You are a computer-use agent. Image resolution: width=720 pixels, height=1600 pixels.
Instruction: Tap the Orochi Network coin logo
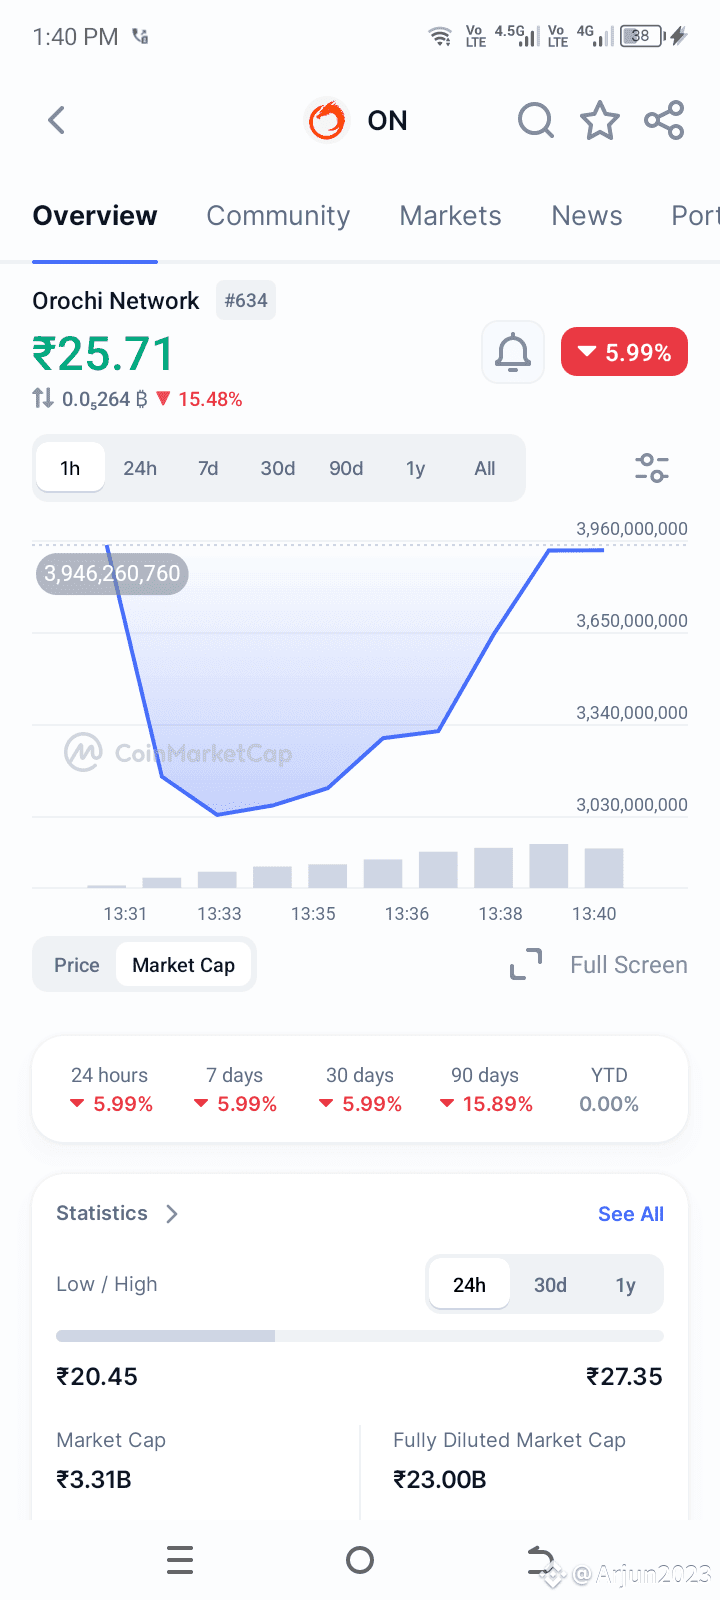327,121
